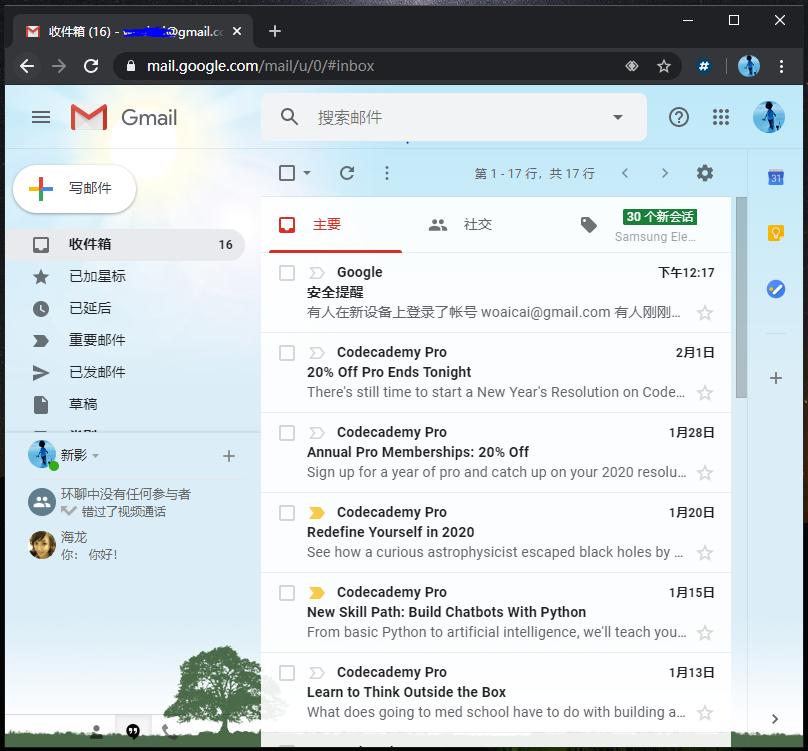Open the Google apps launcher grid
Viewport: 808px width, 751px height.
point(721,117)
